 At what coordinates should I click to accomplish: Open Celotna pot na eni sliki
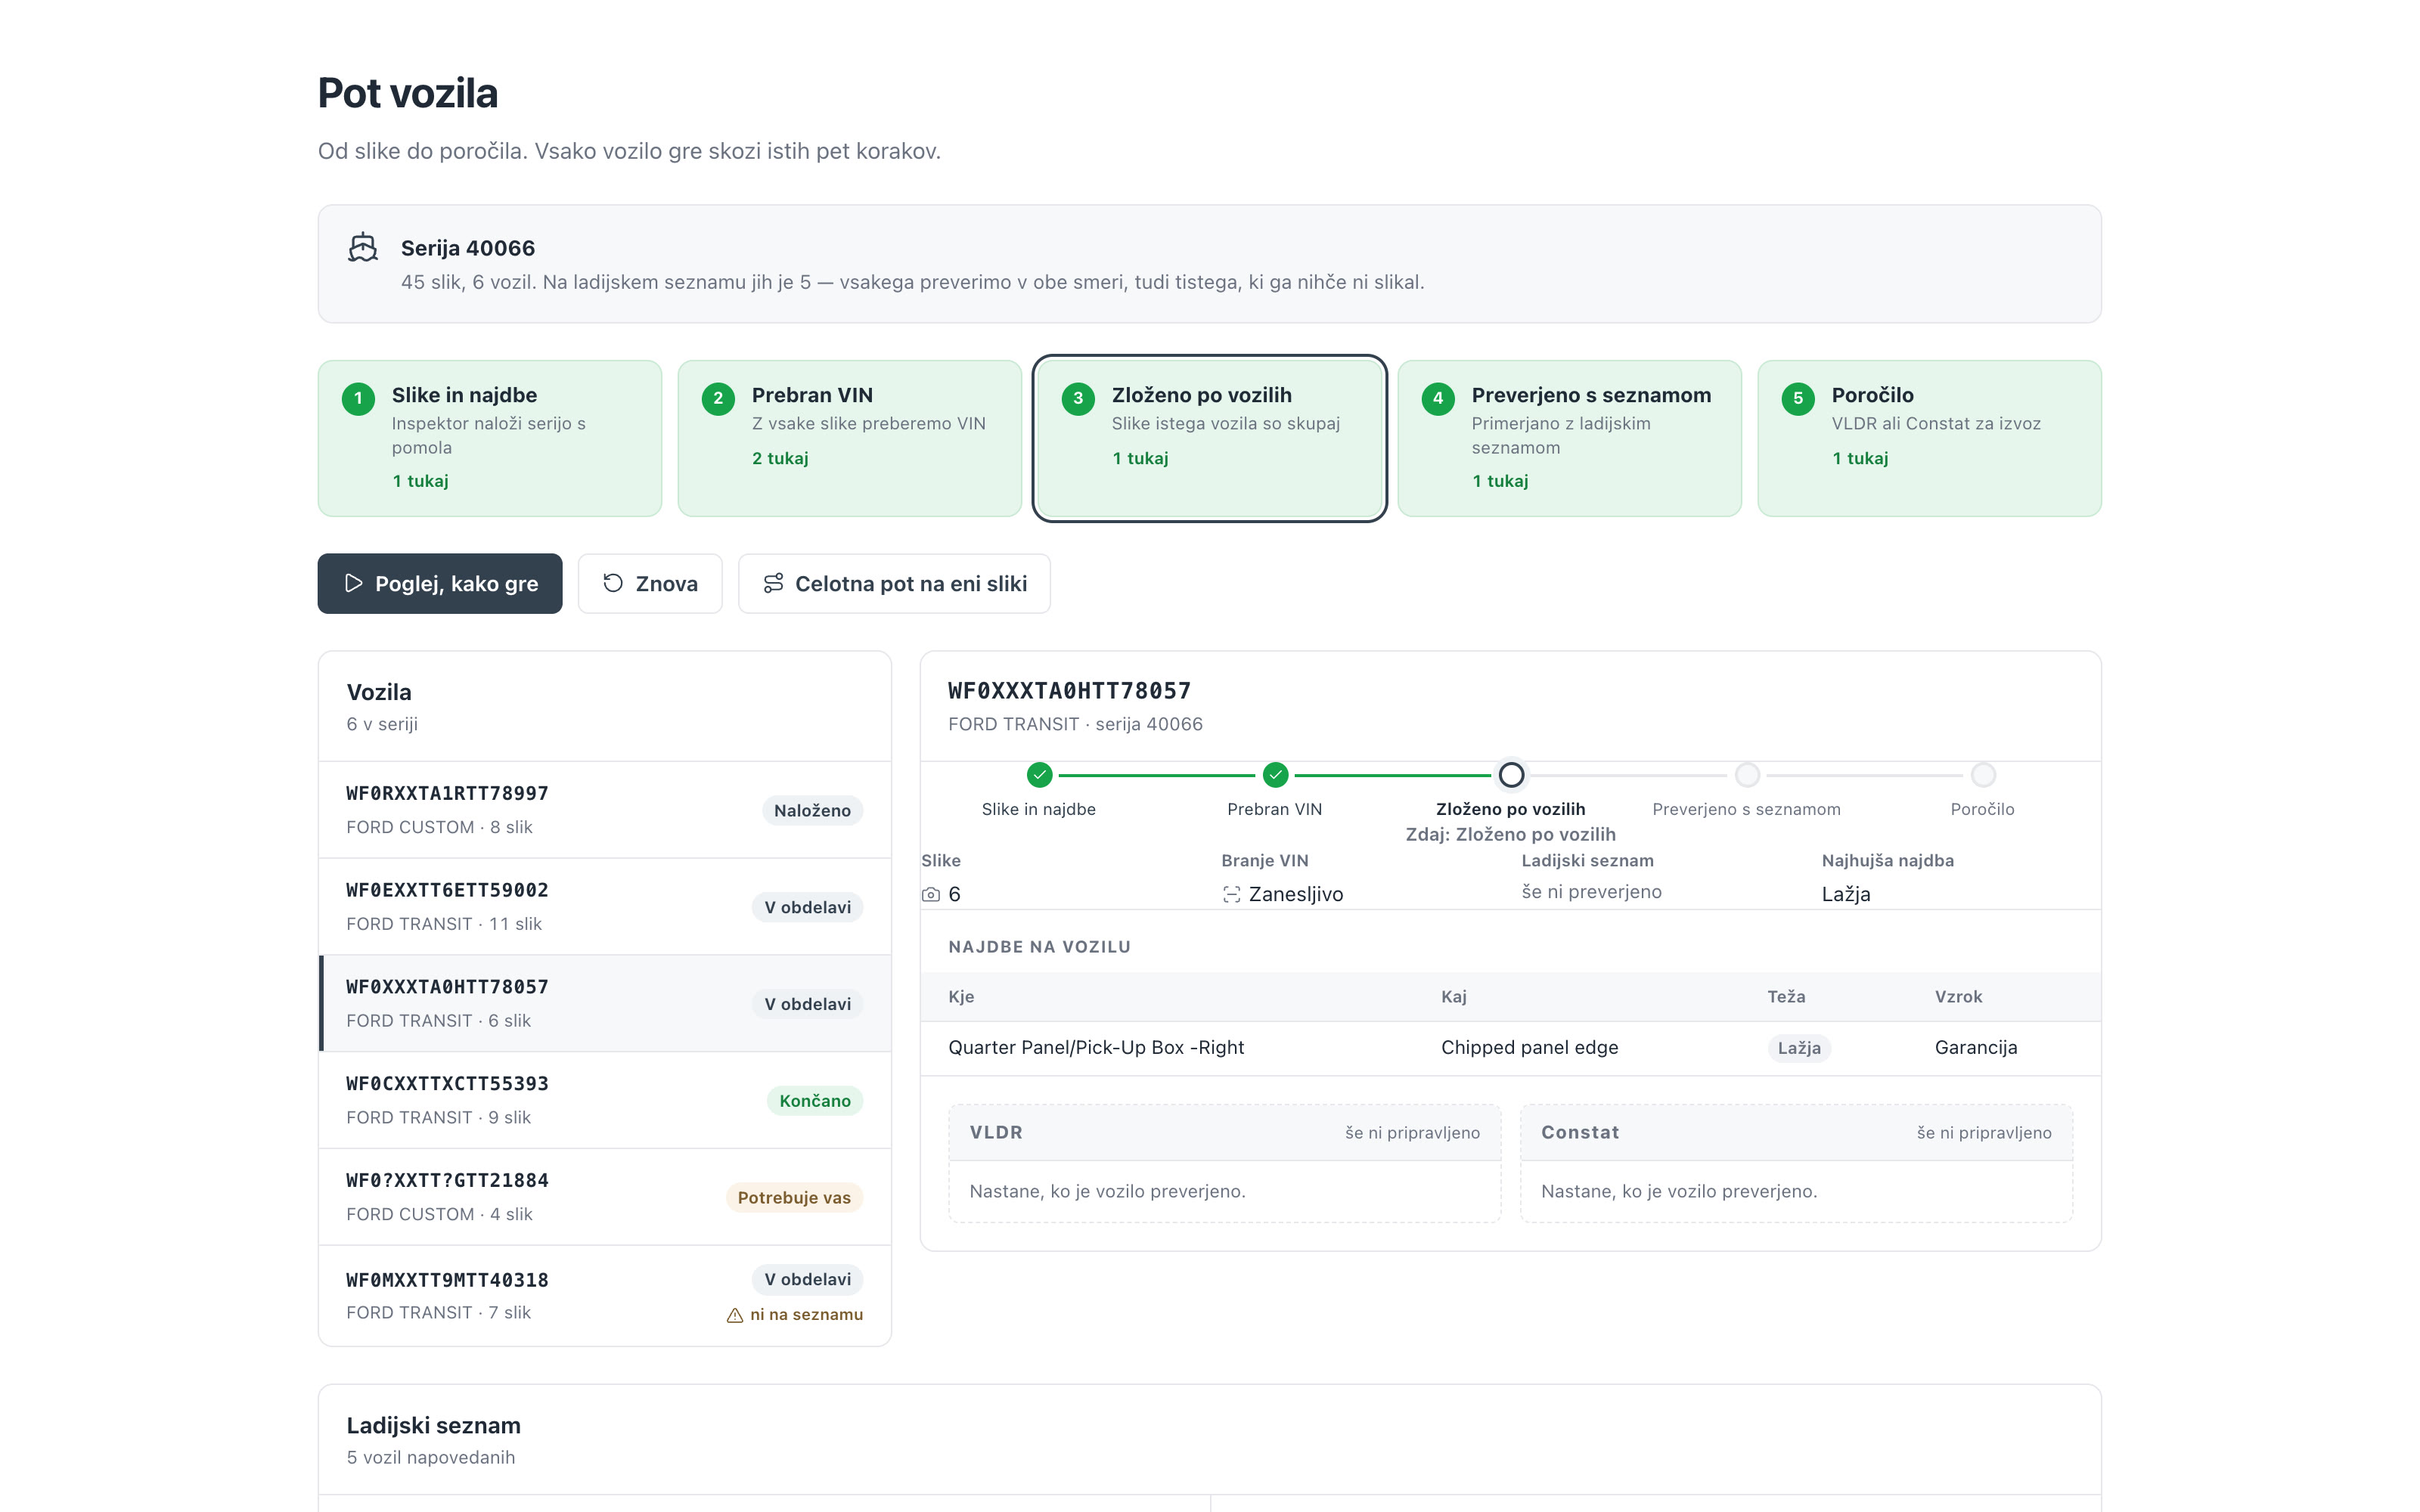pyautogui.click(x=894, y=583)
